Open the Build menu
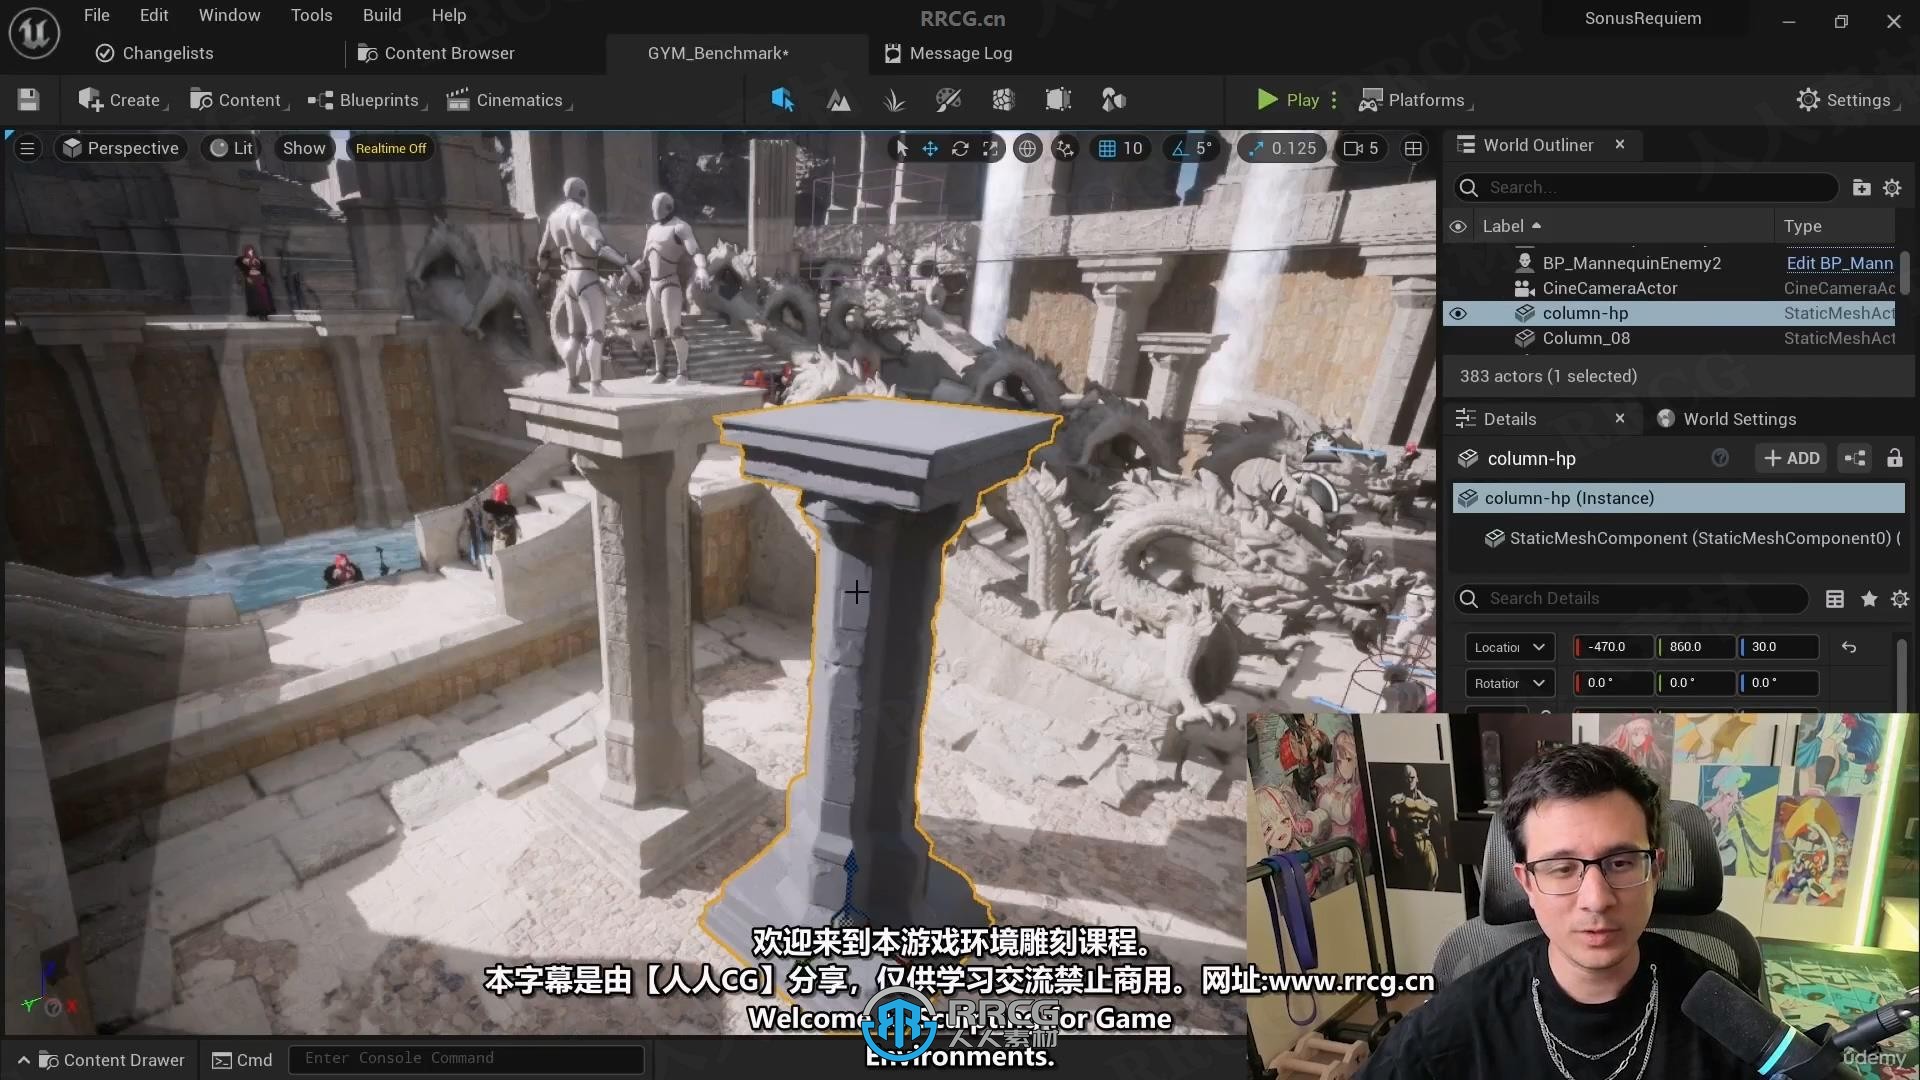The height and width of the screenshot is (1080, 1920). pyautogui.click(x=382, y=15)
